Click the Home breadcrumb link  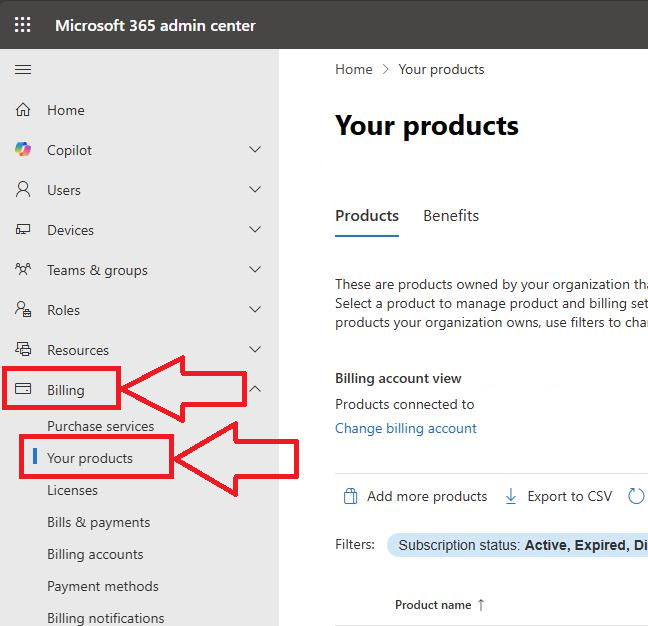(x=354, y=69)
